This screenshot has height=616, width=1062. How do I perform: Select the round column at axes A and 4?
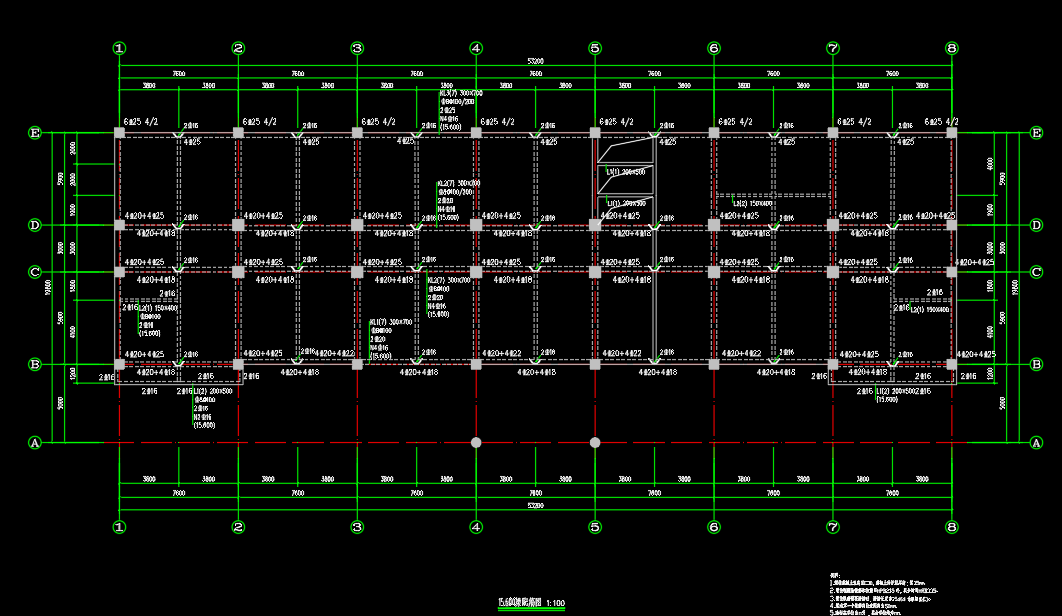[476, 443]
